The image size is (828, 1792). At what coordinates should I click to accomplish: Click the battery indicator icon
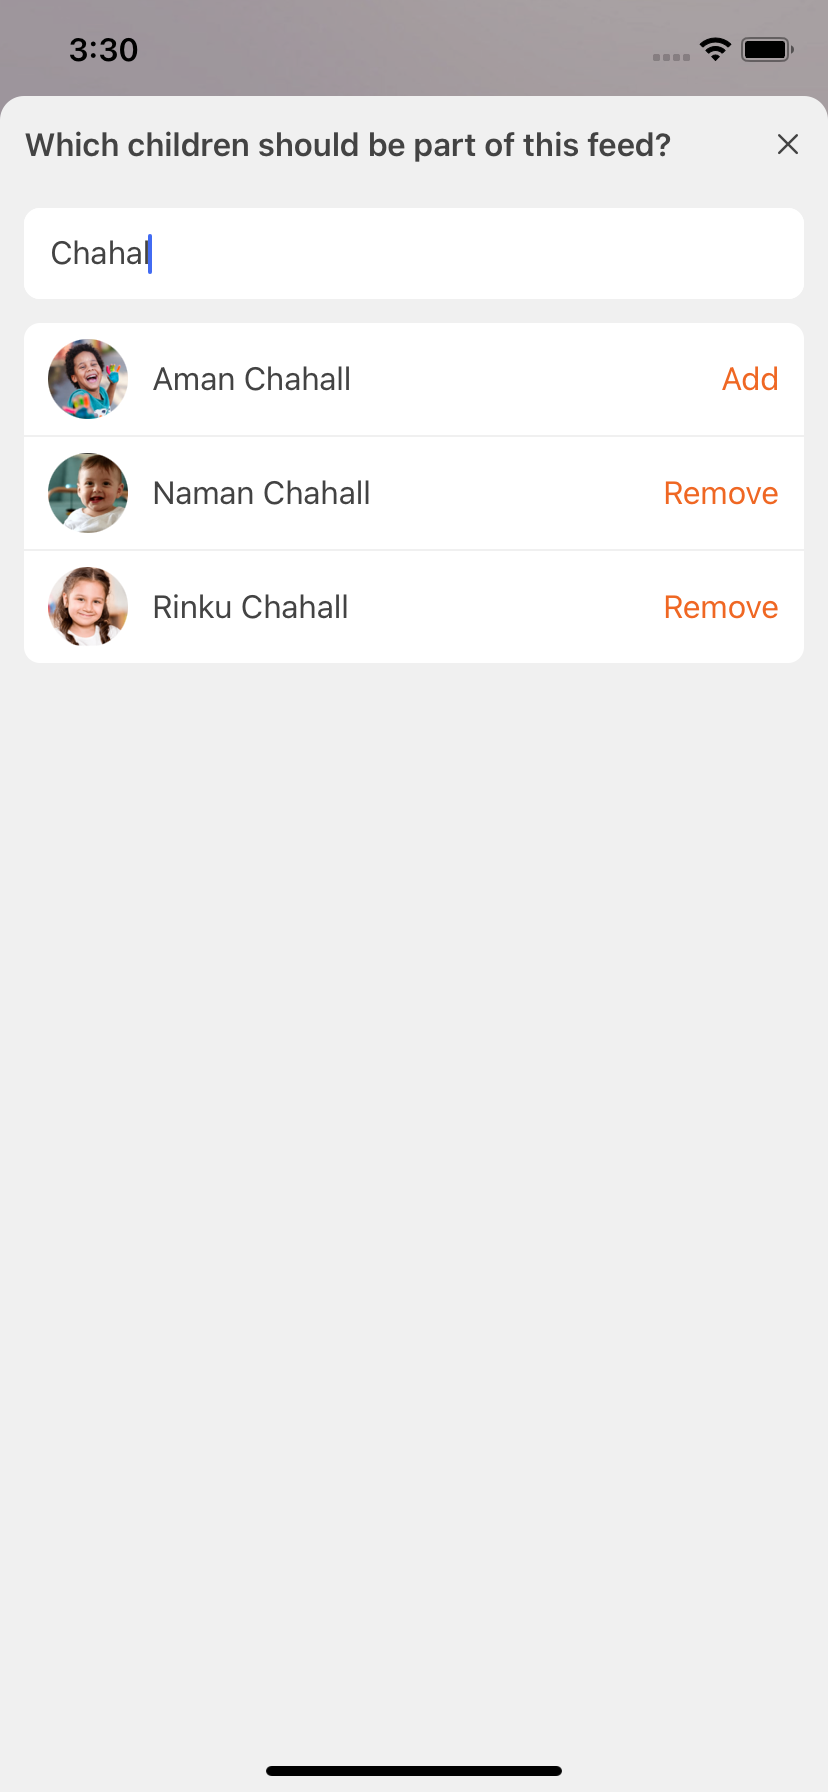pyautogui.click(x=767, y=49)
